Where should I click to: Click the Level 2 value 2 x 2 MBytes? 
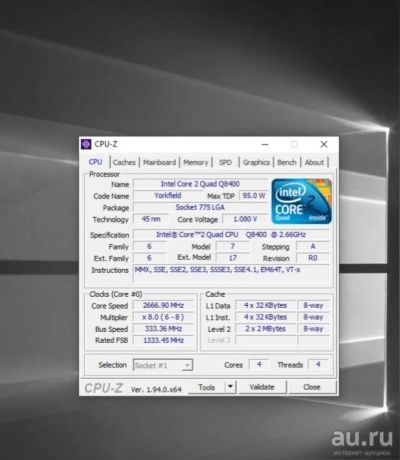(266, 329)
